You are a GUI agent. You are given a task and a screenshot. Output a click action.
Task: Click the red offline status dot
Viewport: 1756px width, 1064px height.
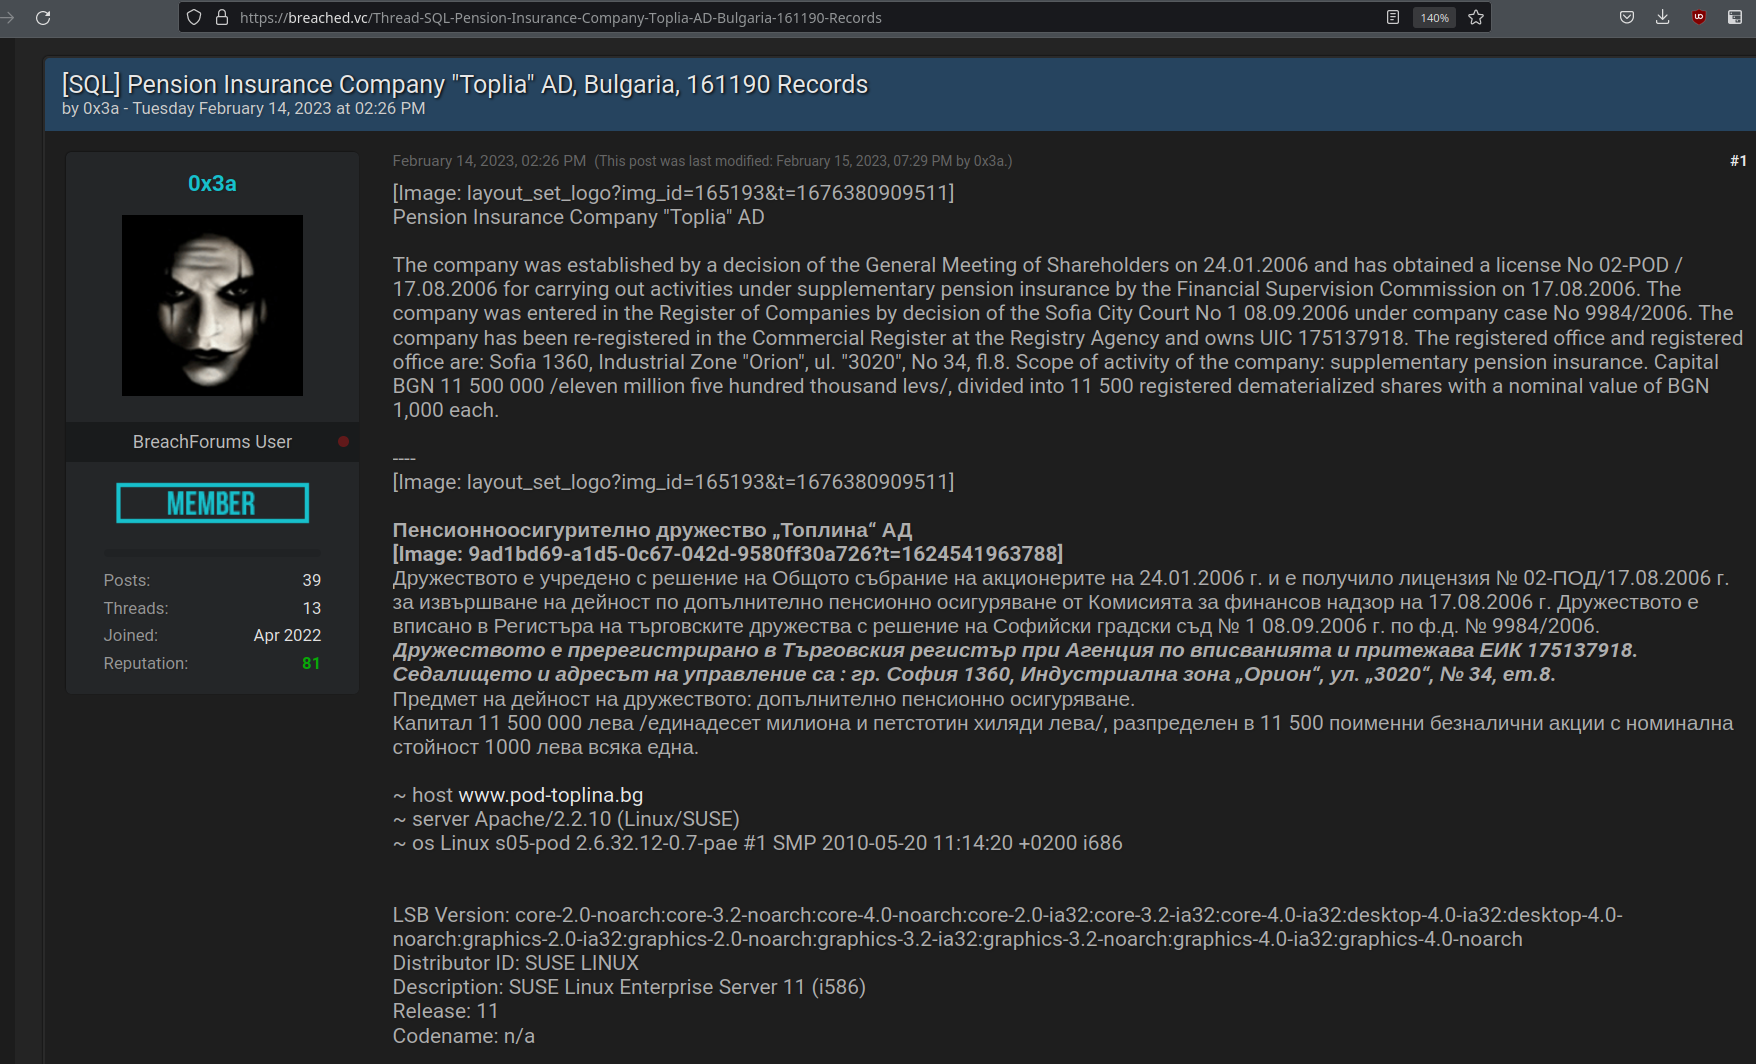point(343,442)
